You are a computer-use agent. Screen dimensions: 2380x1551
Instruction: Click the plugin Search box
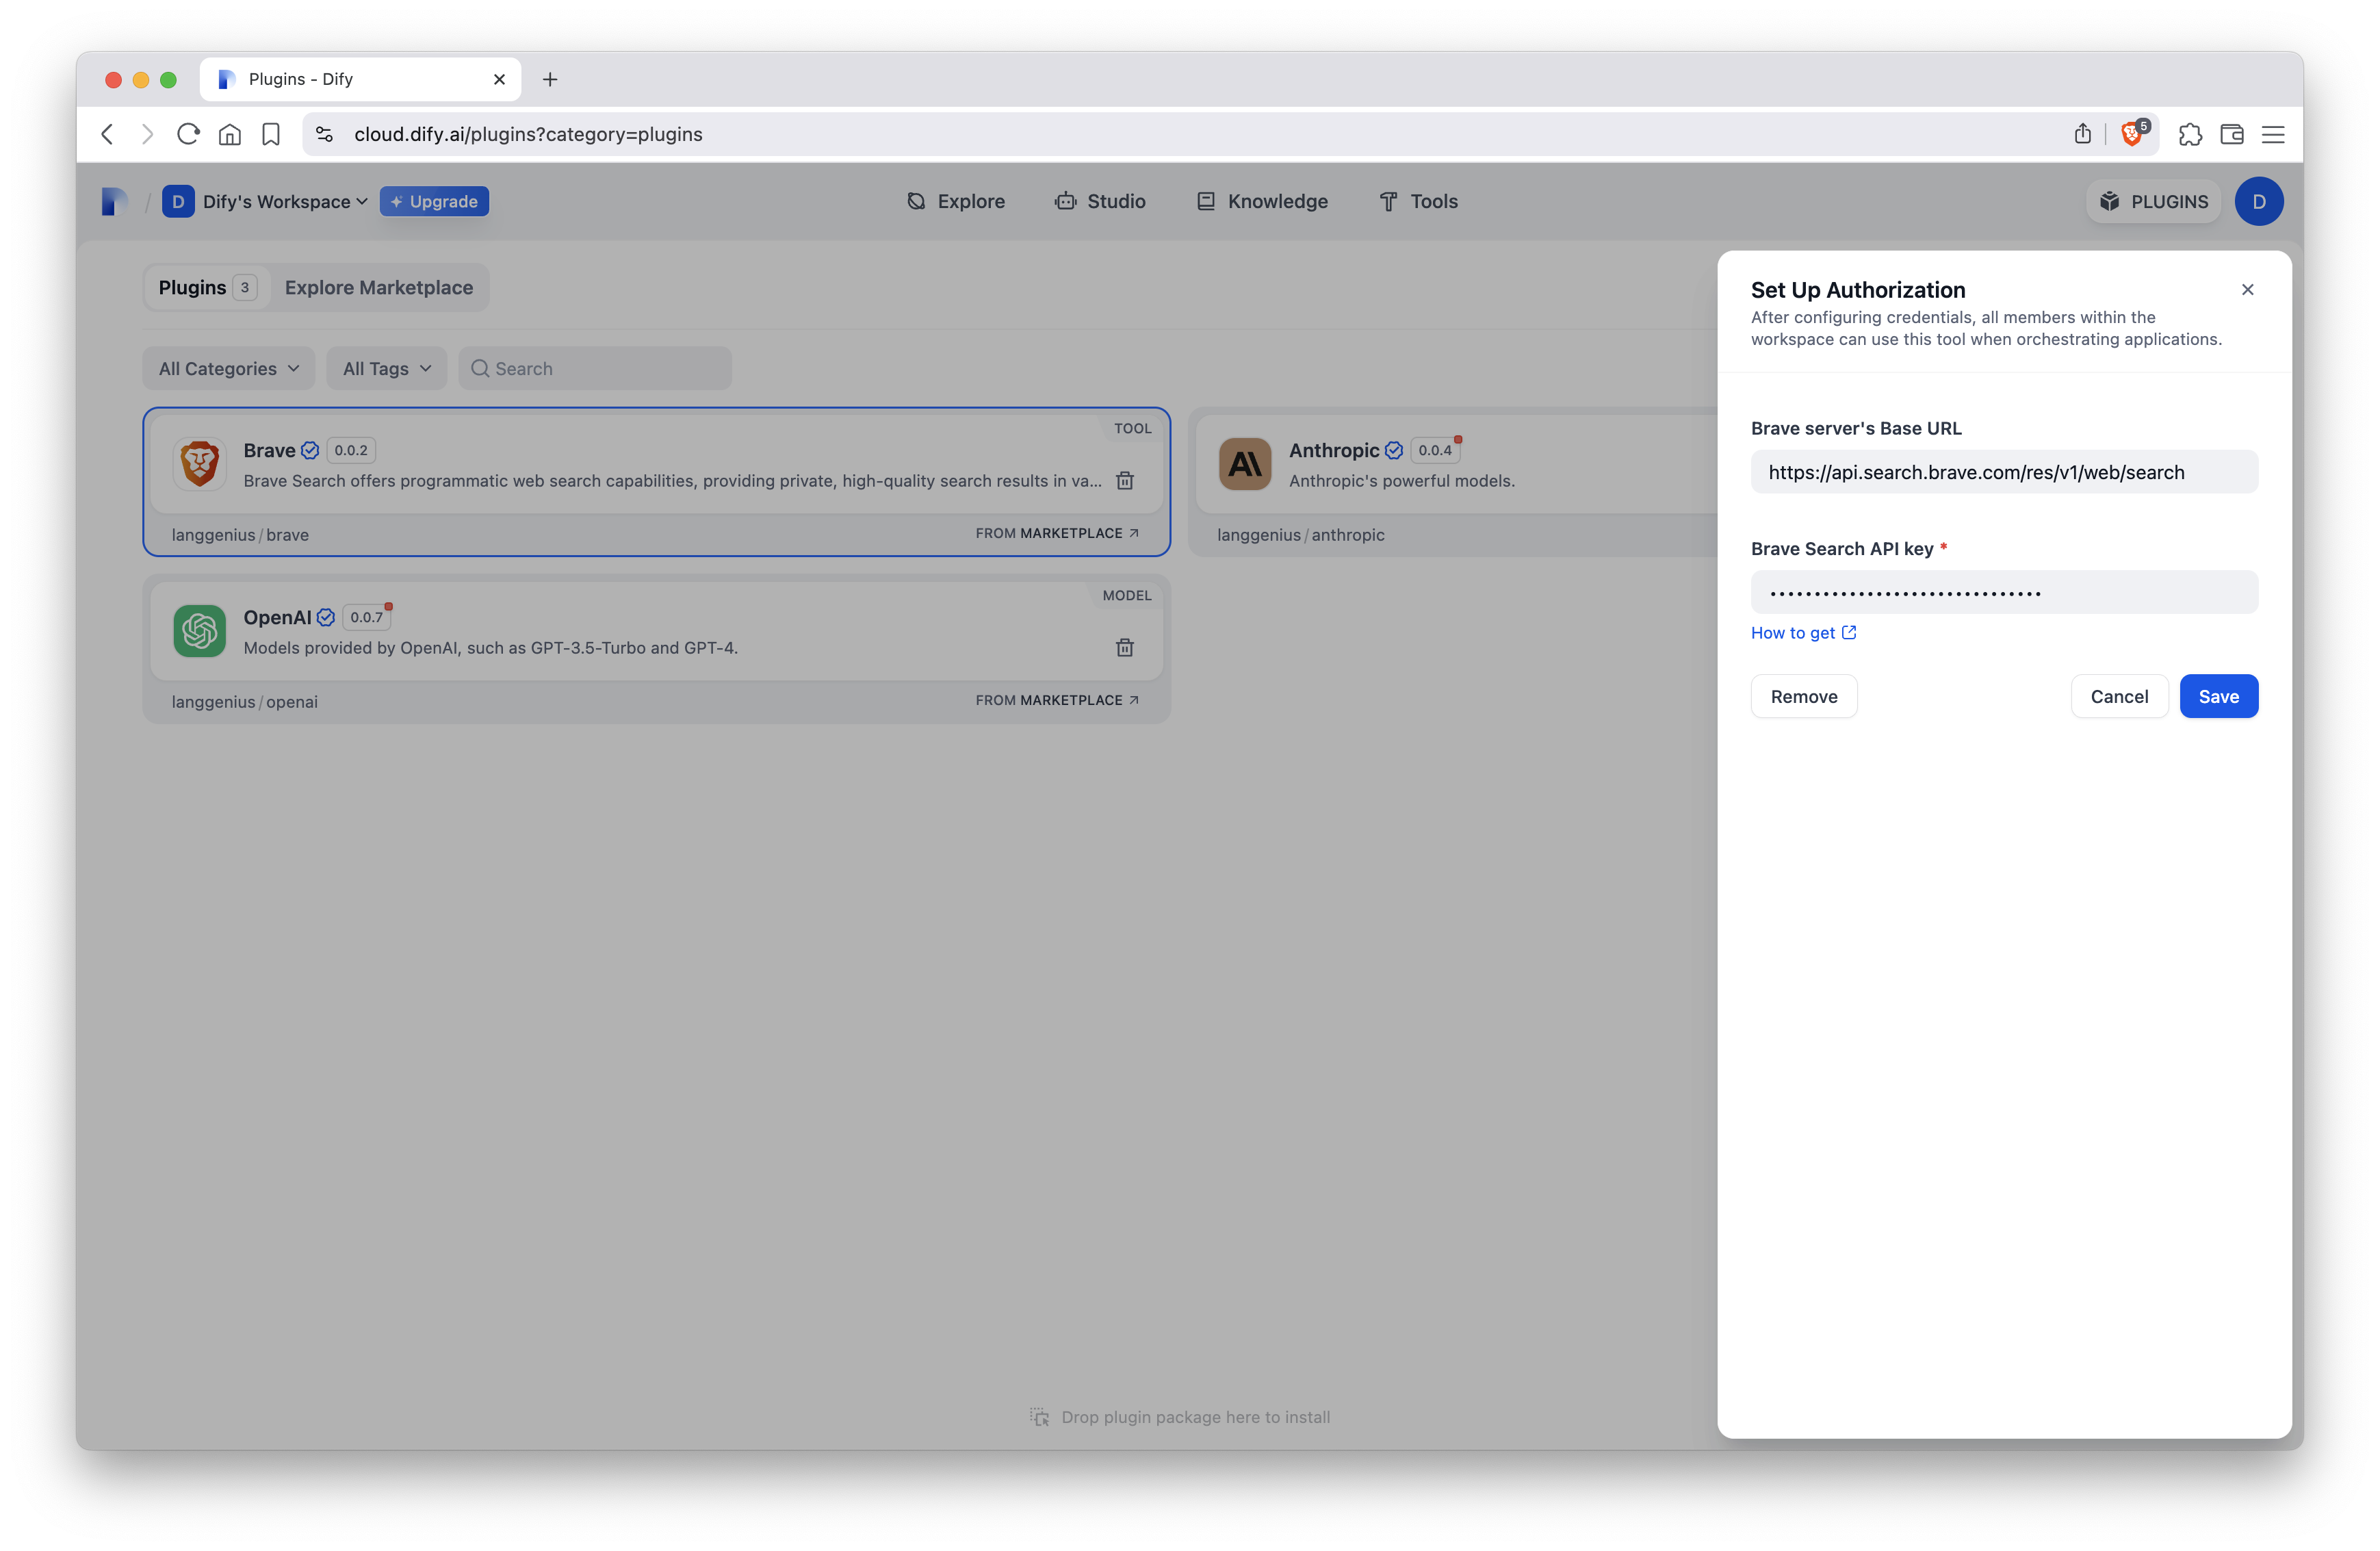(595, 369)
